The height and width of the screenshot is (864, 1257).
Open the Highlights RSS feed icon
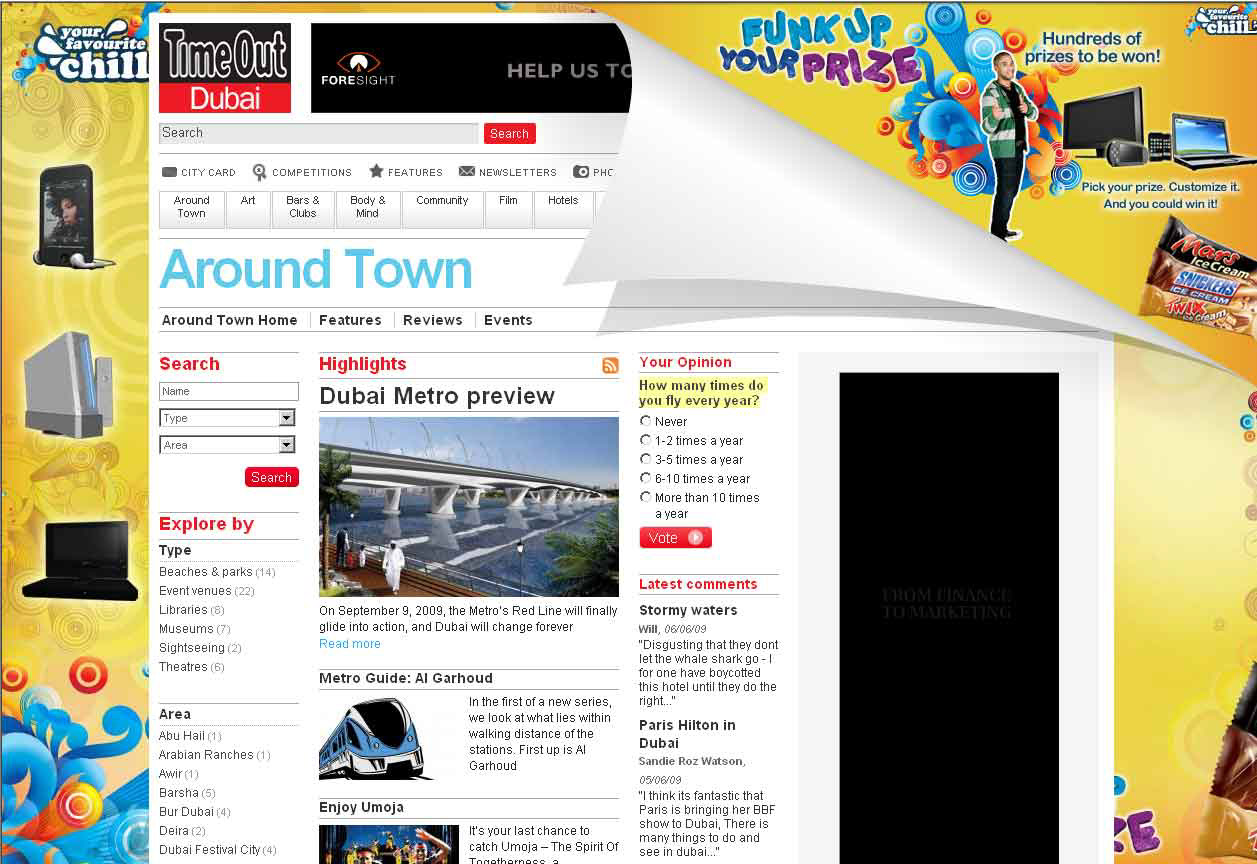pyautogui.click(x=610, y=365)
